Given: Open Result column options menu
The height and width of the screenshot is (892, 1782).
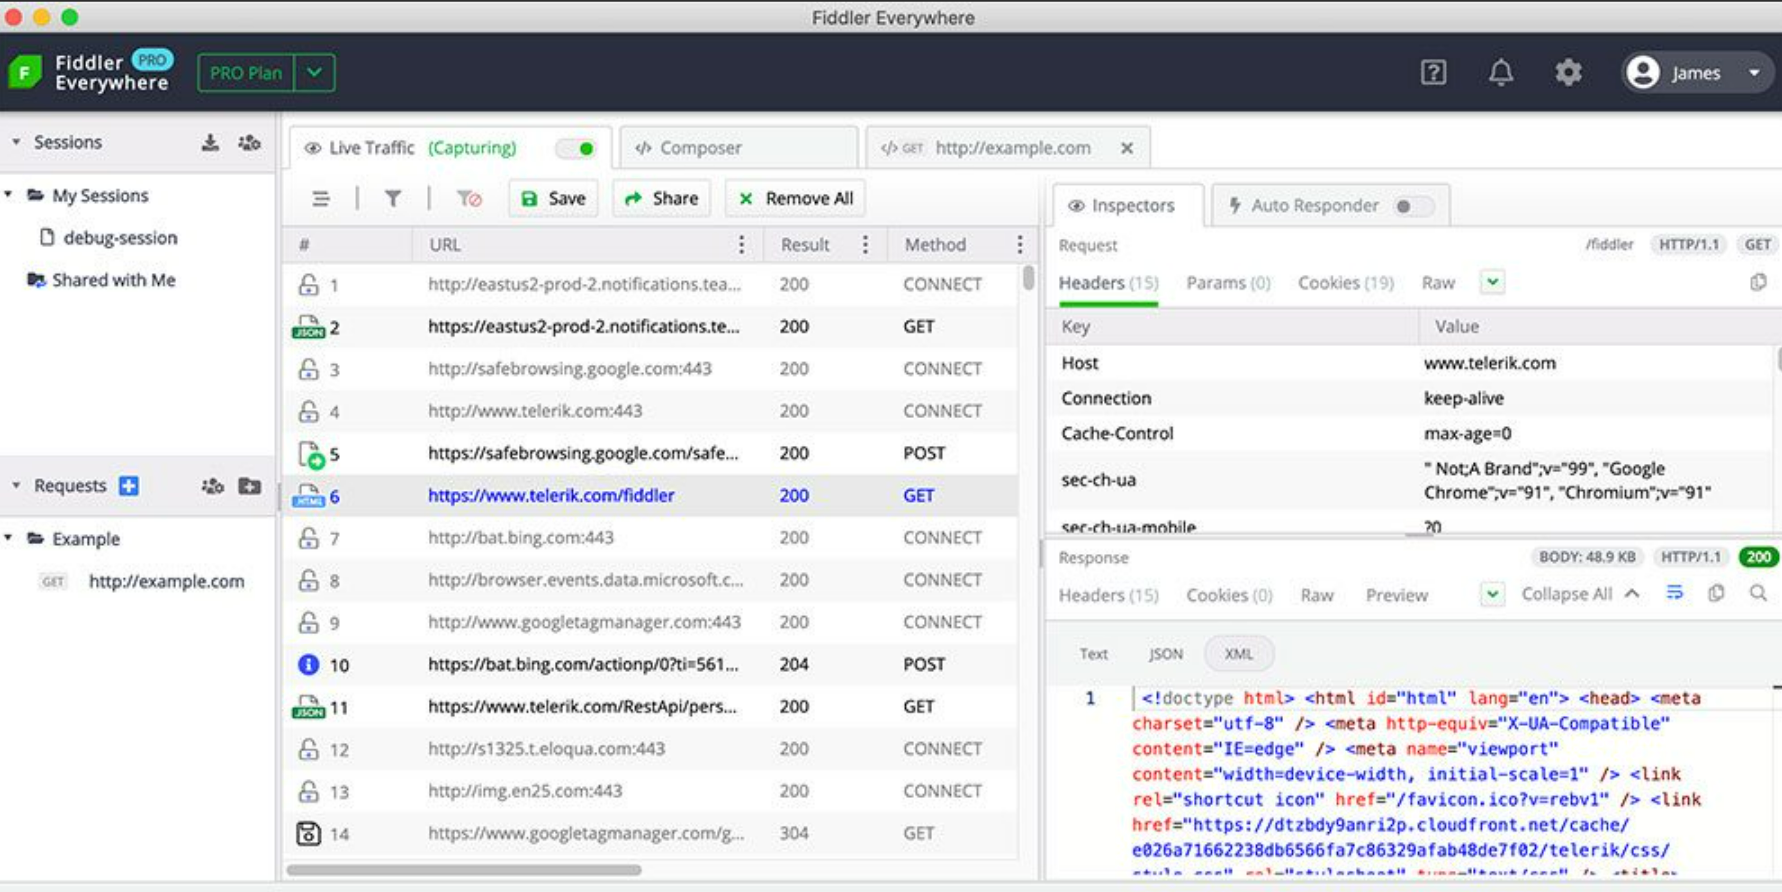Looking at the screenshot, I should (x=865, y=244).
